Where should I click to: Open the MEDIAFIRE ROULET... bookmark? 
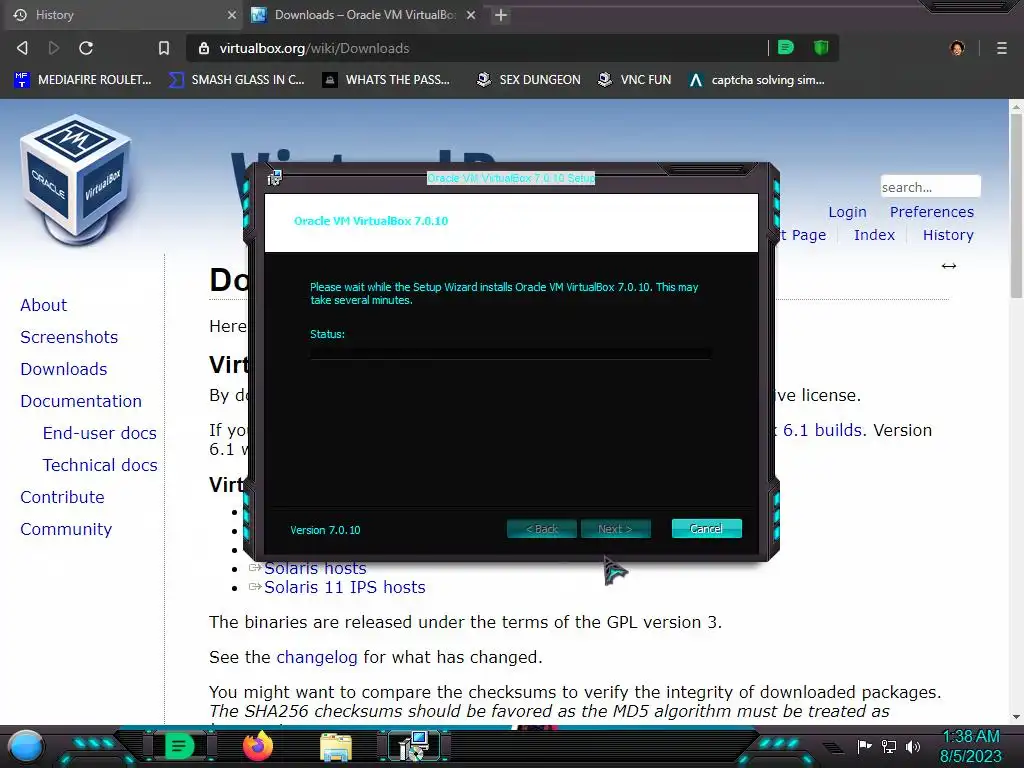click(x=83, y=80)
